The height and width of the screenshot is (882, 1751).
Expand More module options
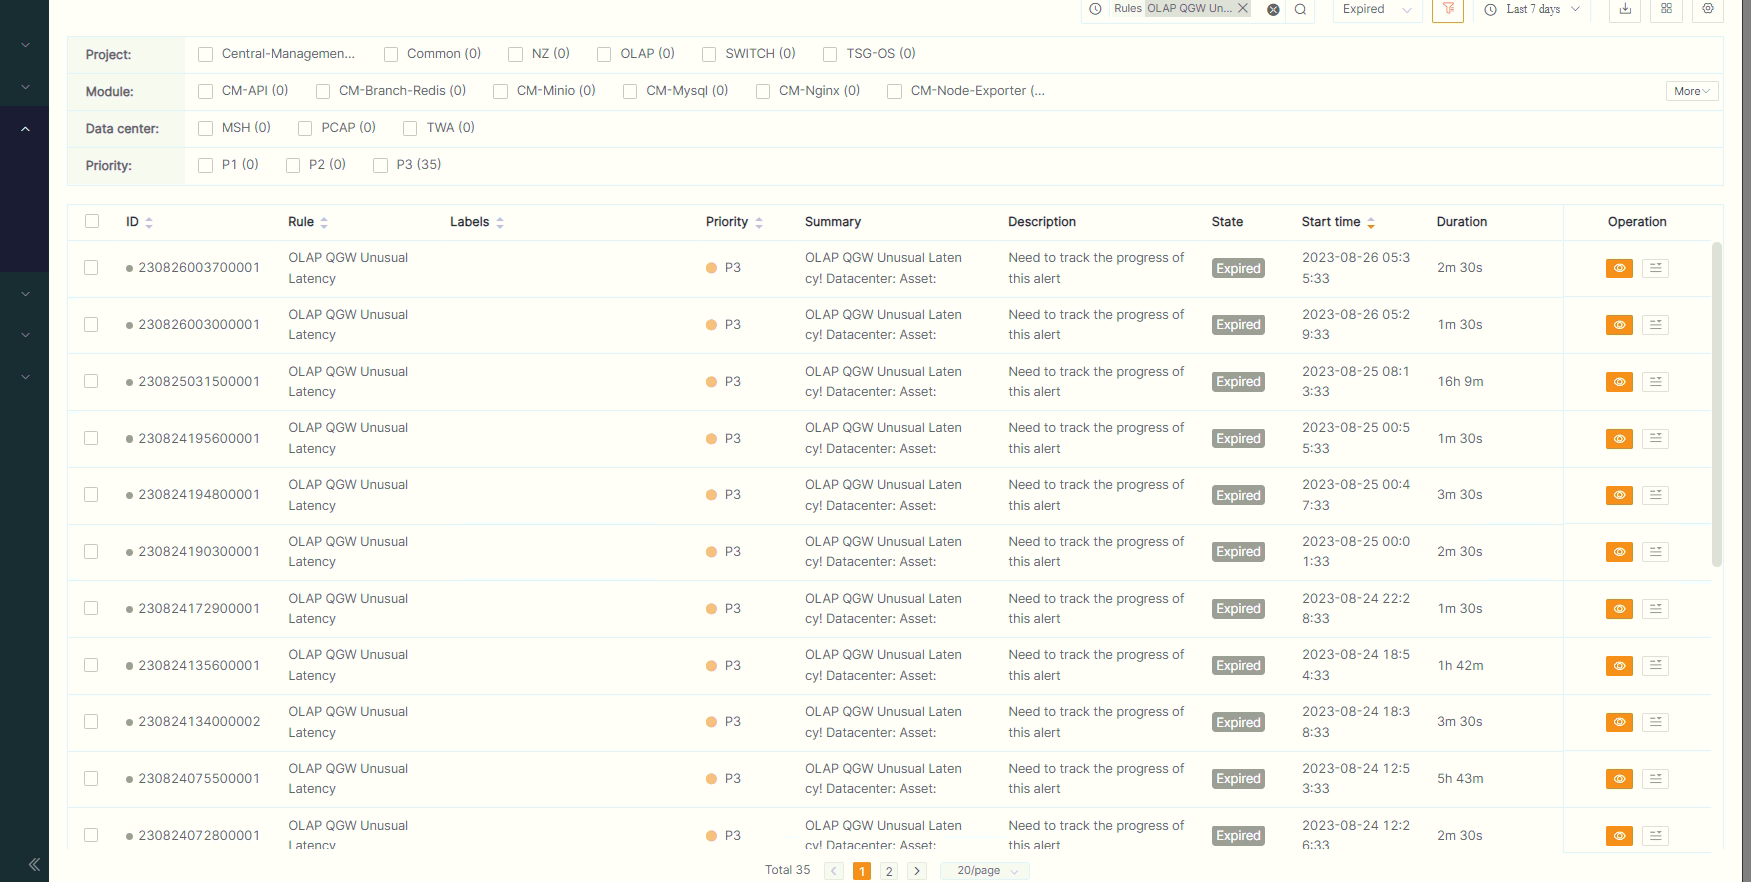tap(1691, 91)
